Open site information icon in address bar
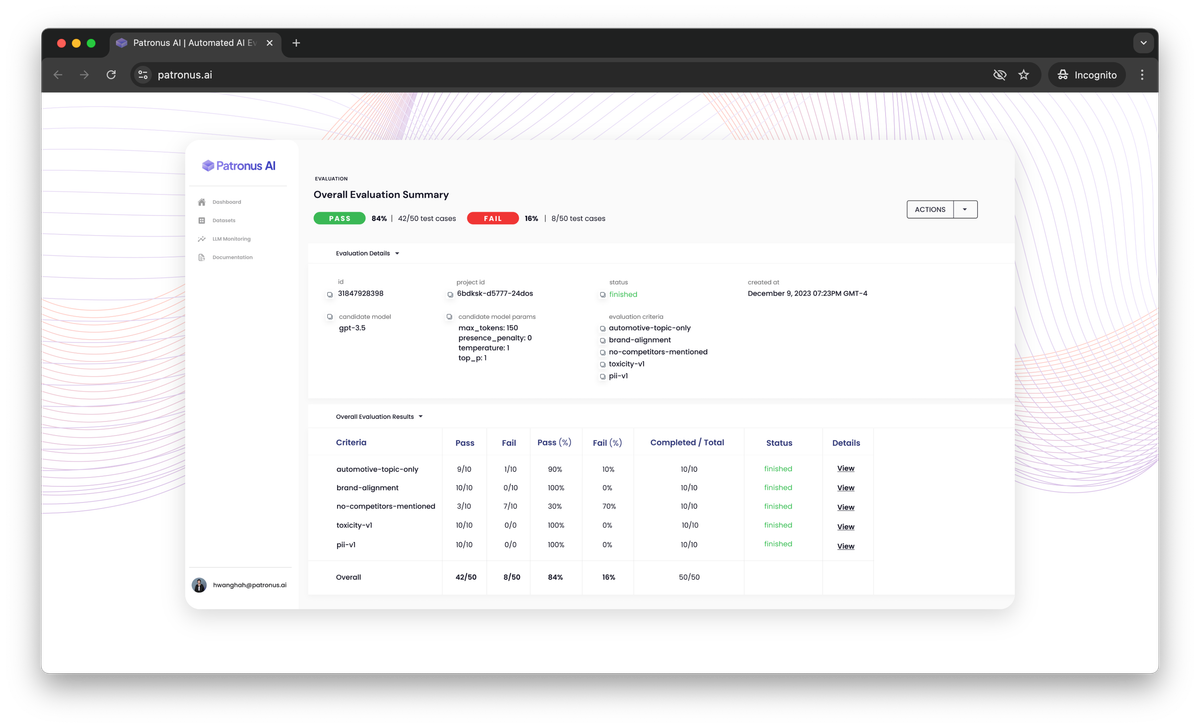 (x=143, y=75)
